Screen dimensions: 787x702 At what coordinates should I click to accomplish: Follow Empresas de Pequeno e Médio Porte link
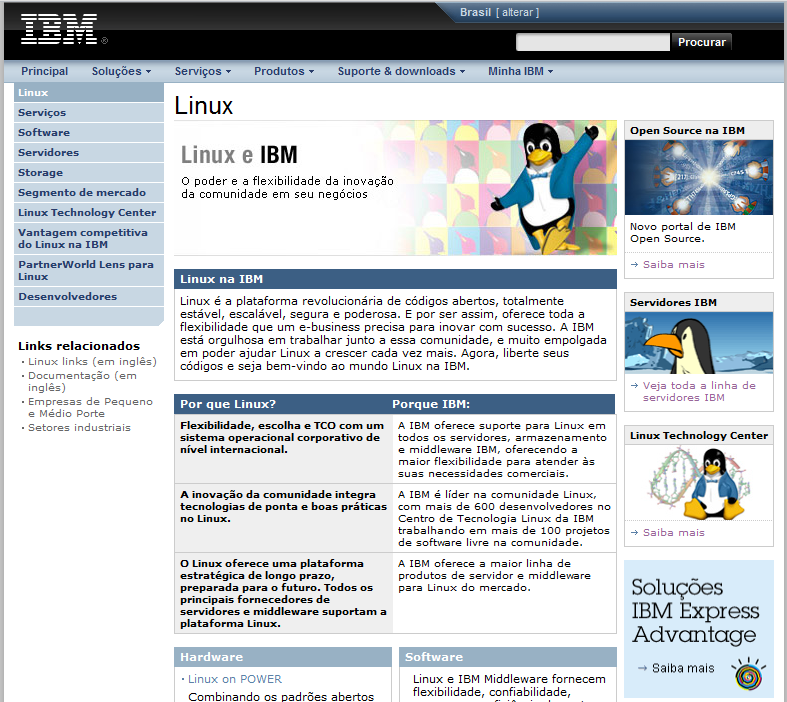click(x=90, y=407)
